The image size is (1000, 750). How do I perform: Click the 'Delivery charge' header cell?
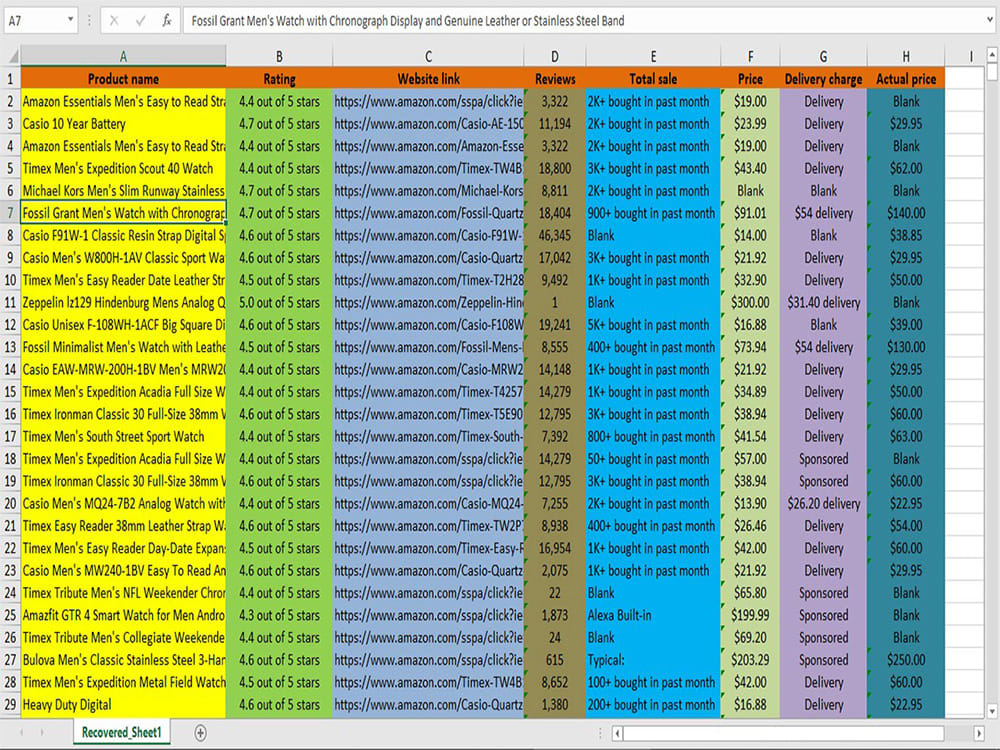click(823, 79)
